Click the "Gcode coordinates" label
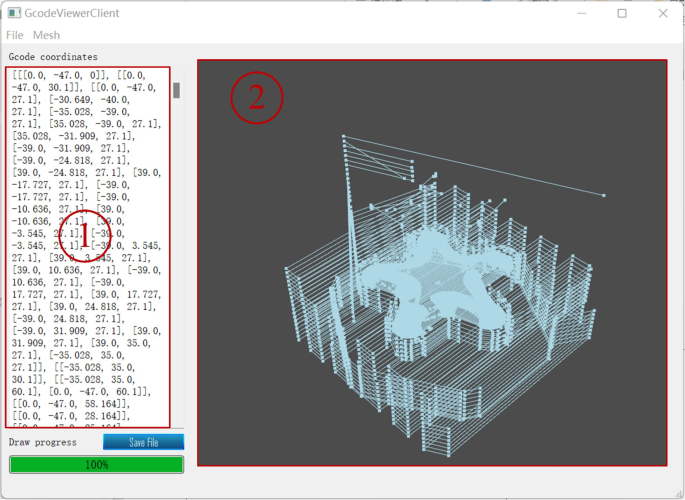Image resolution: width=685 pixels, height=500 pixels. [53, 57]
